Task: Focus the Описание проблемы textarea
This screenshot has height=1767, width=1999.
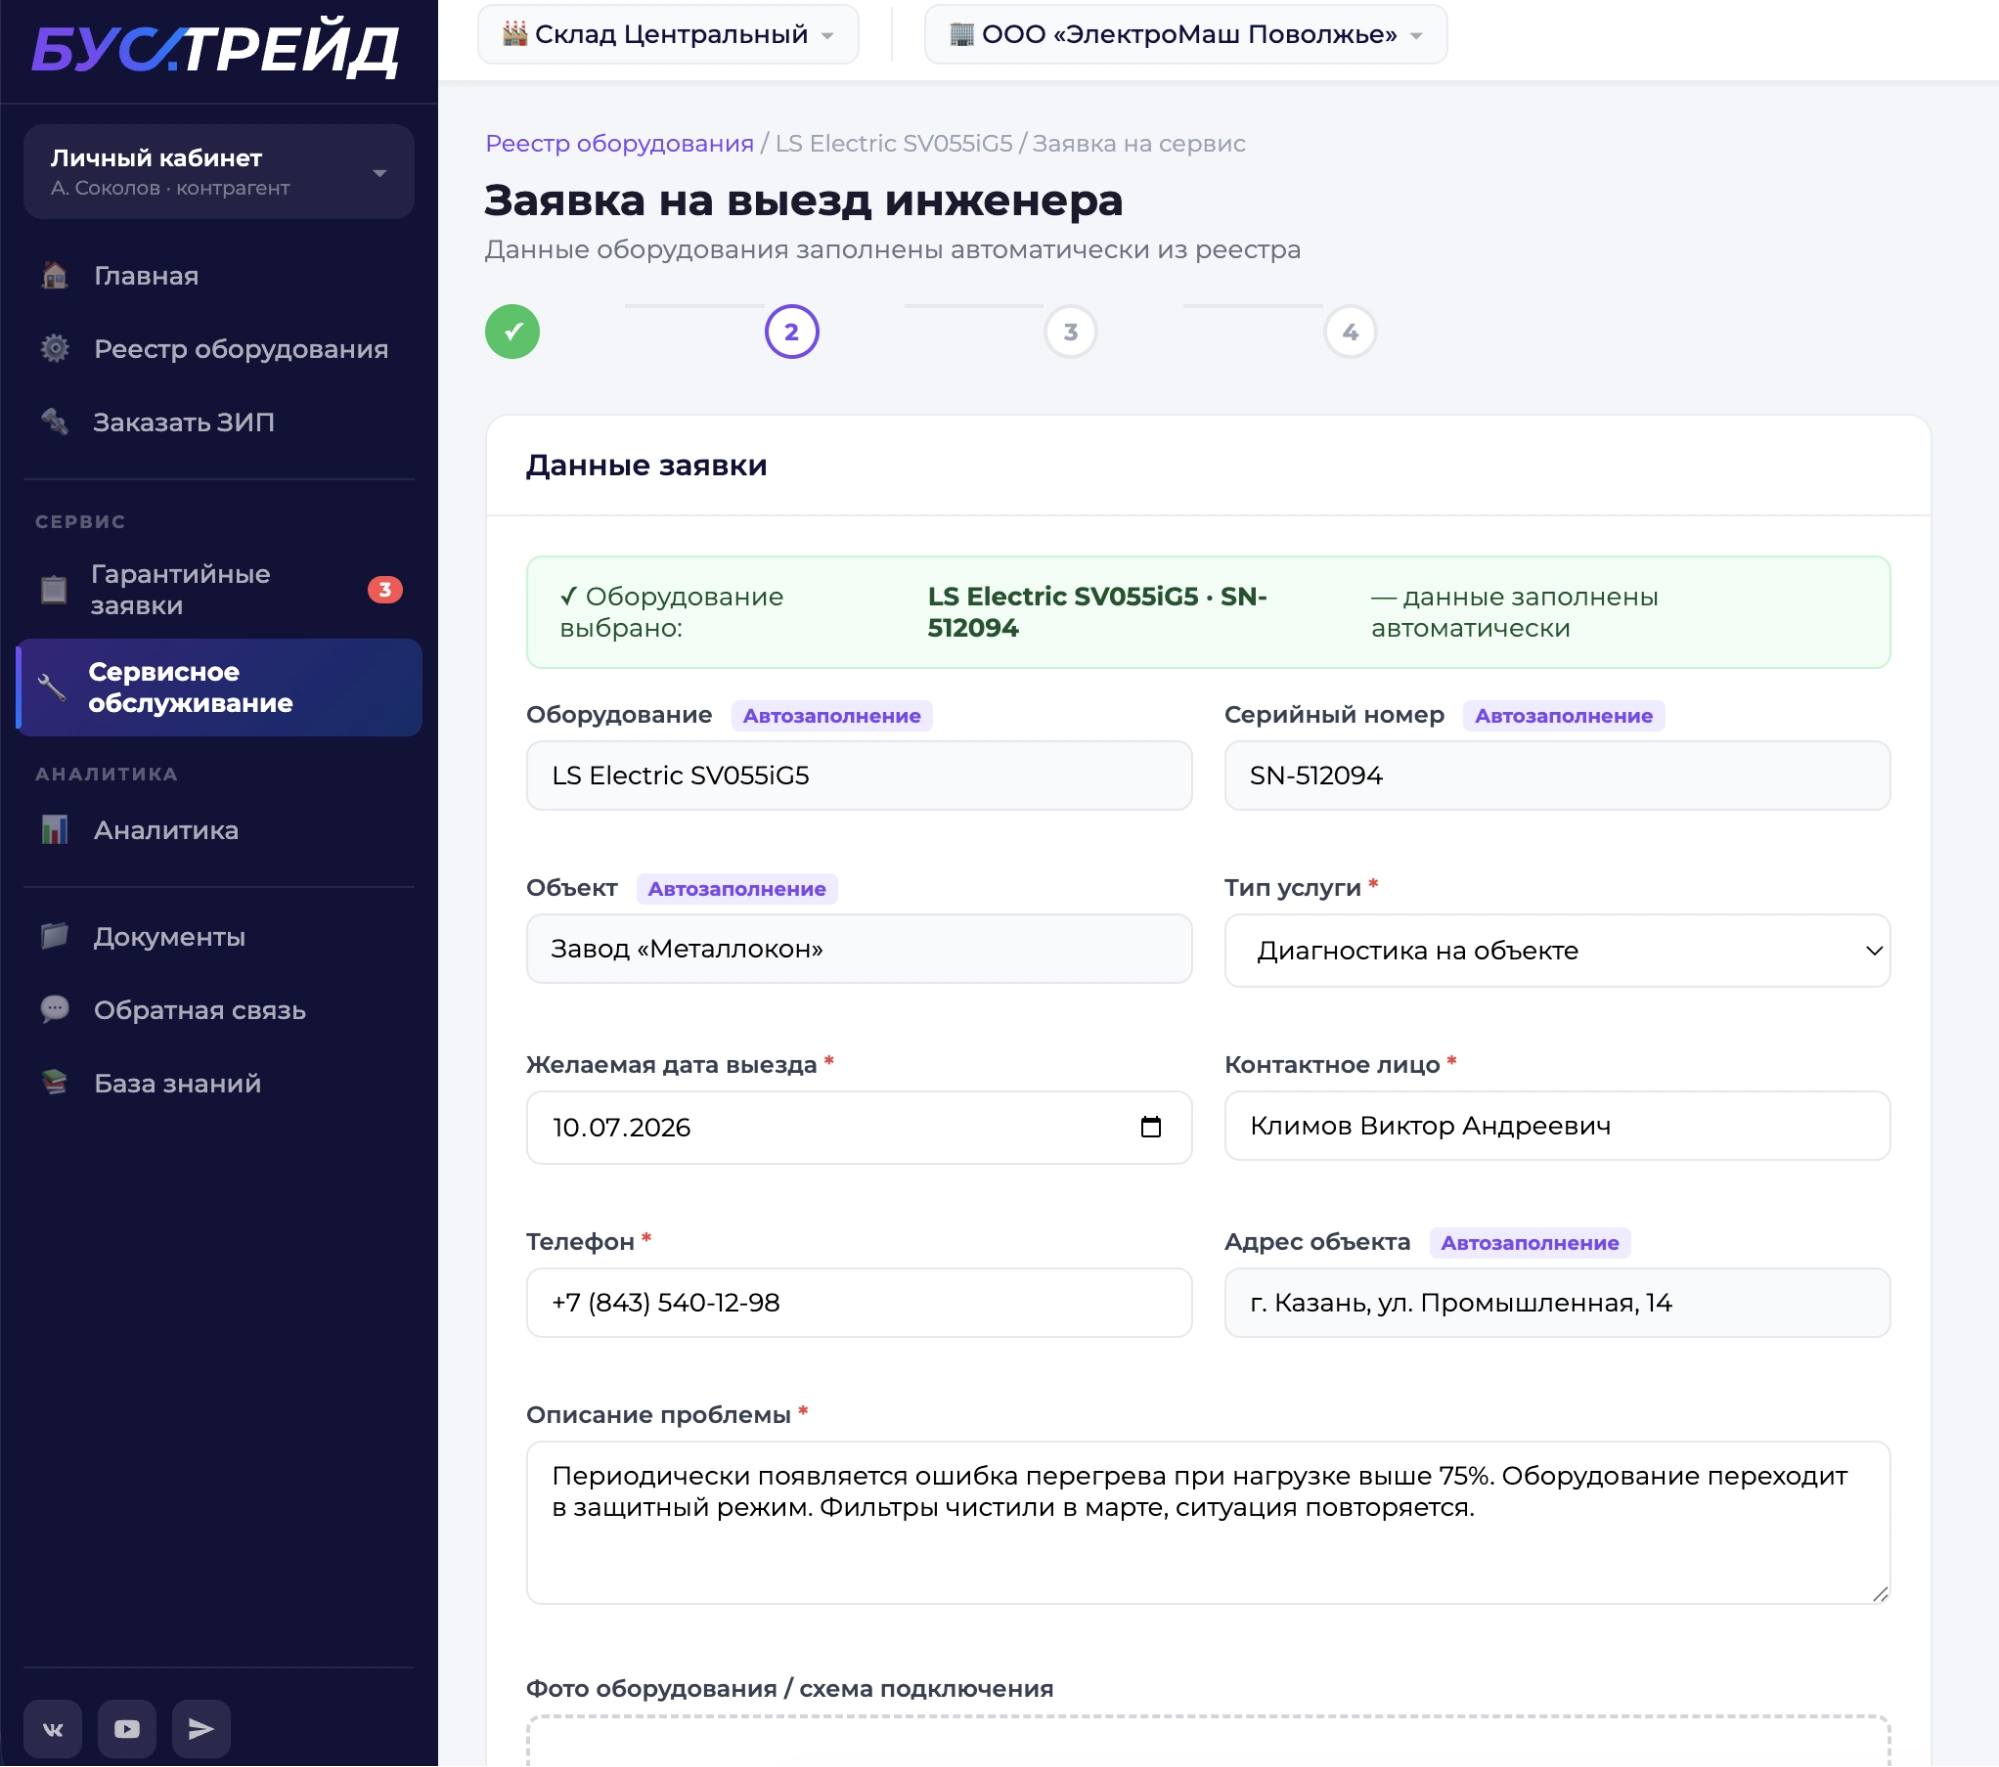Action: (1208, 1523)
